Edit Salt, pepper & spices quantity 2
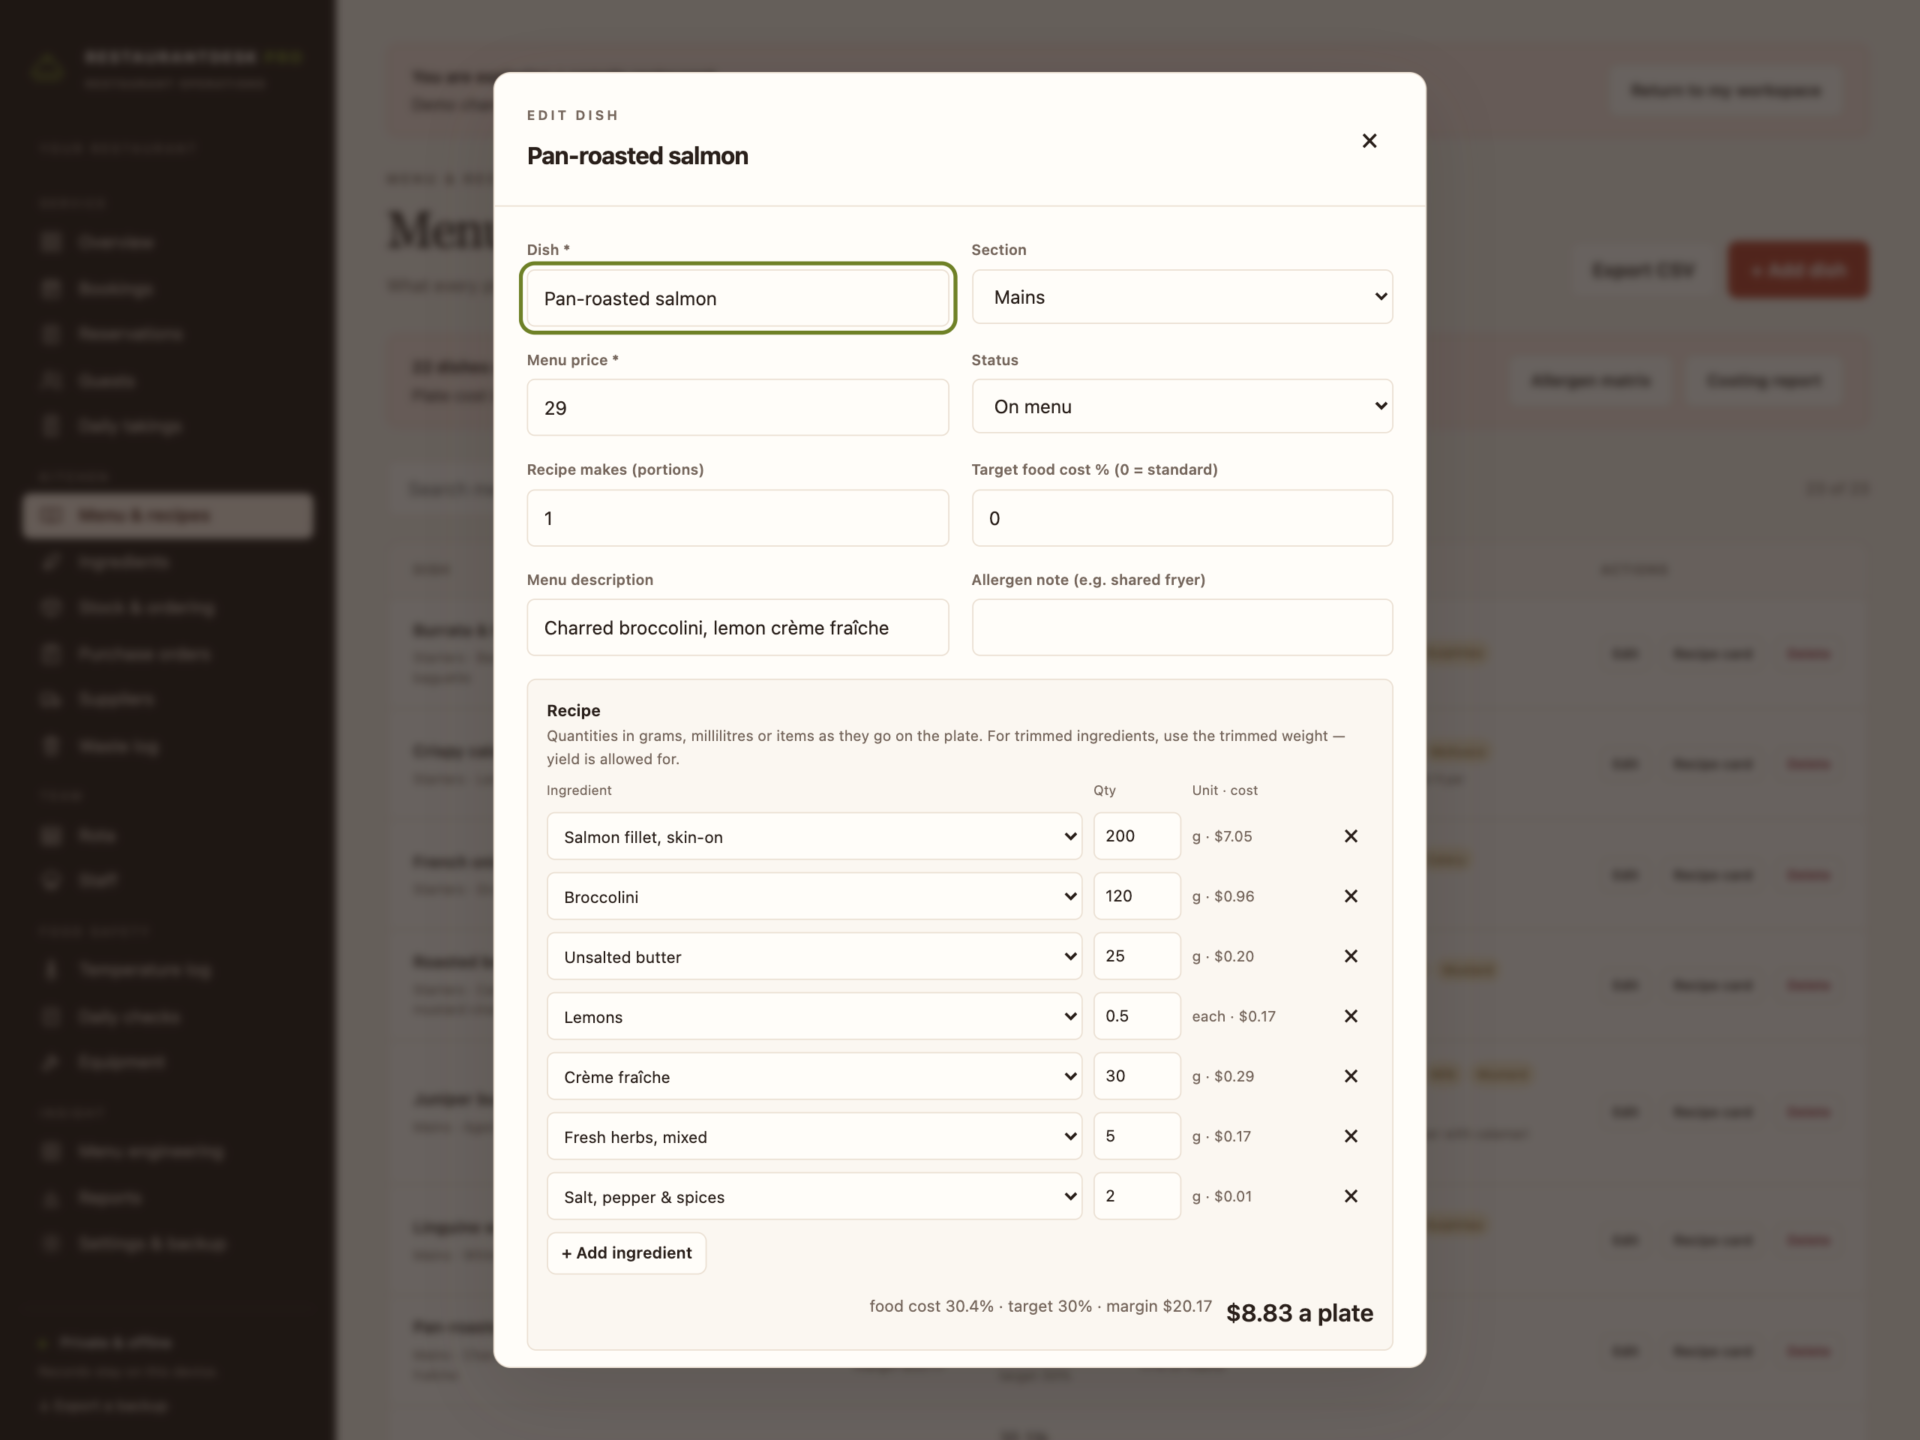 [1137, 1196]
